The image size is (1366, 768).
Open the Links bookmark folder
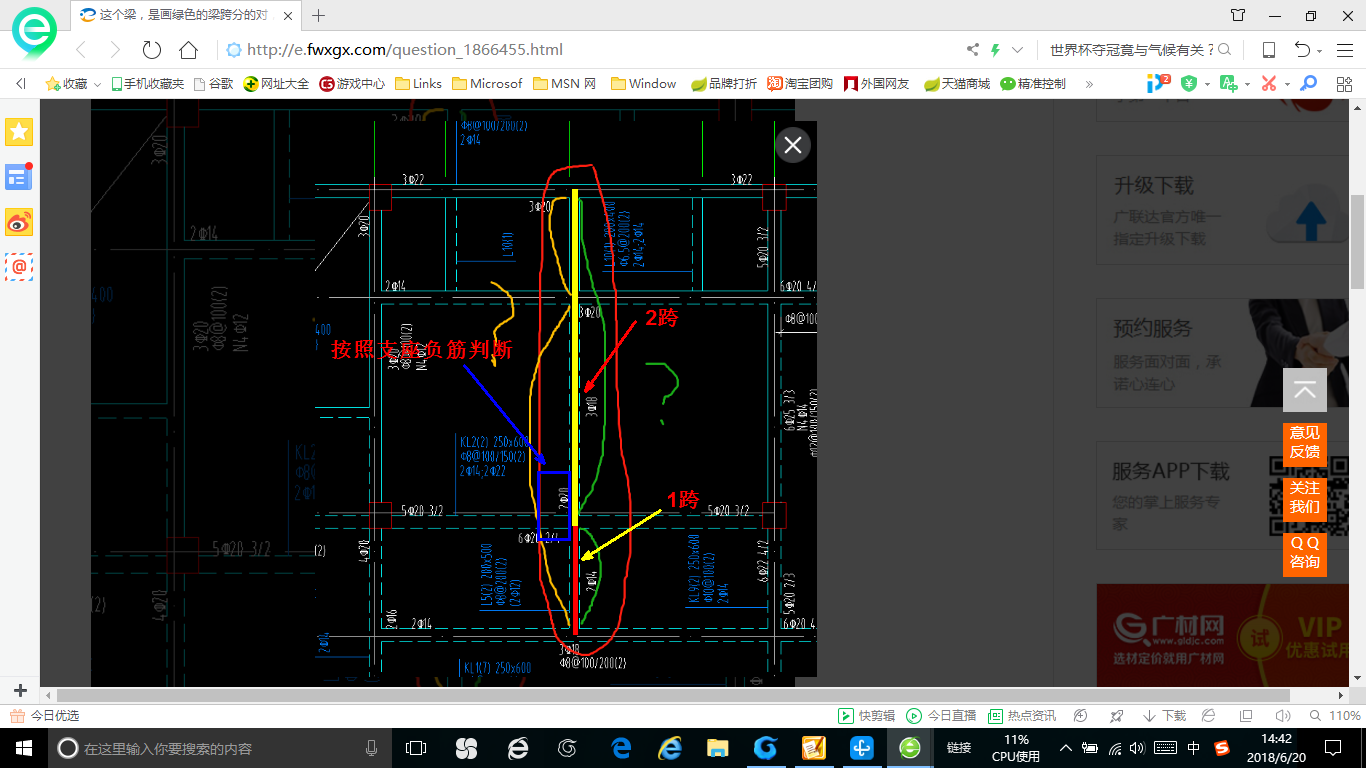click(418, 84)
